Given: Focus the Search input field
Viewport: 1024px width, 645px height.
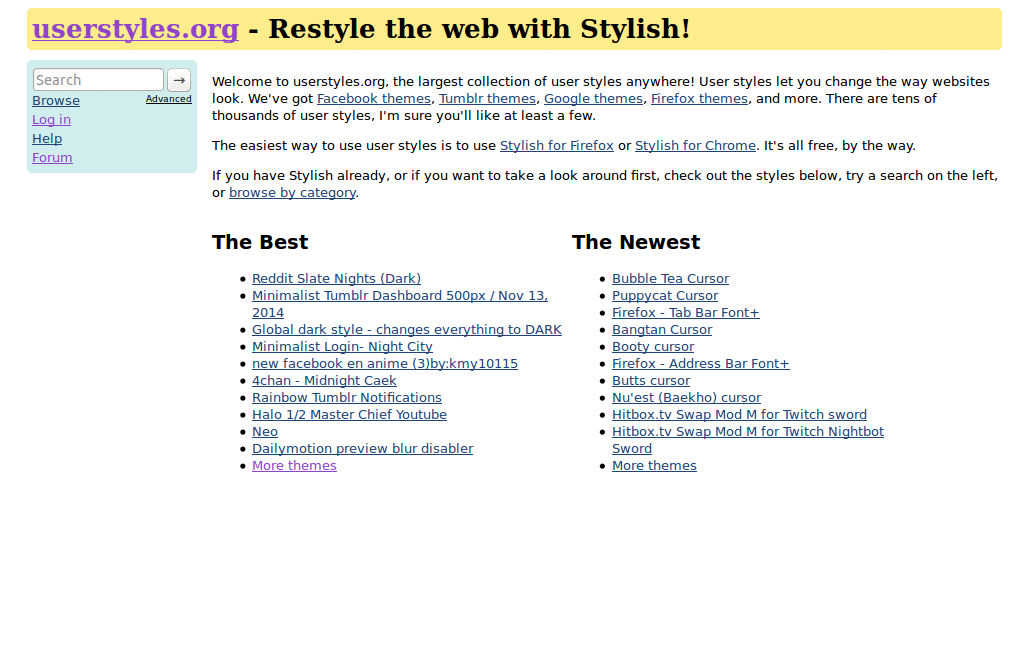Looking at the screenshot, I should [x=98, y=80].
